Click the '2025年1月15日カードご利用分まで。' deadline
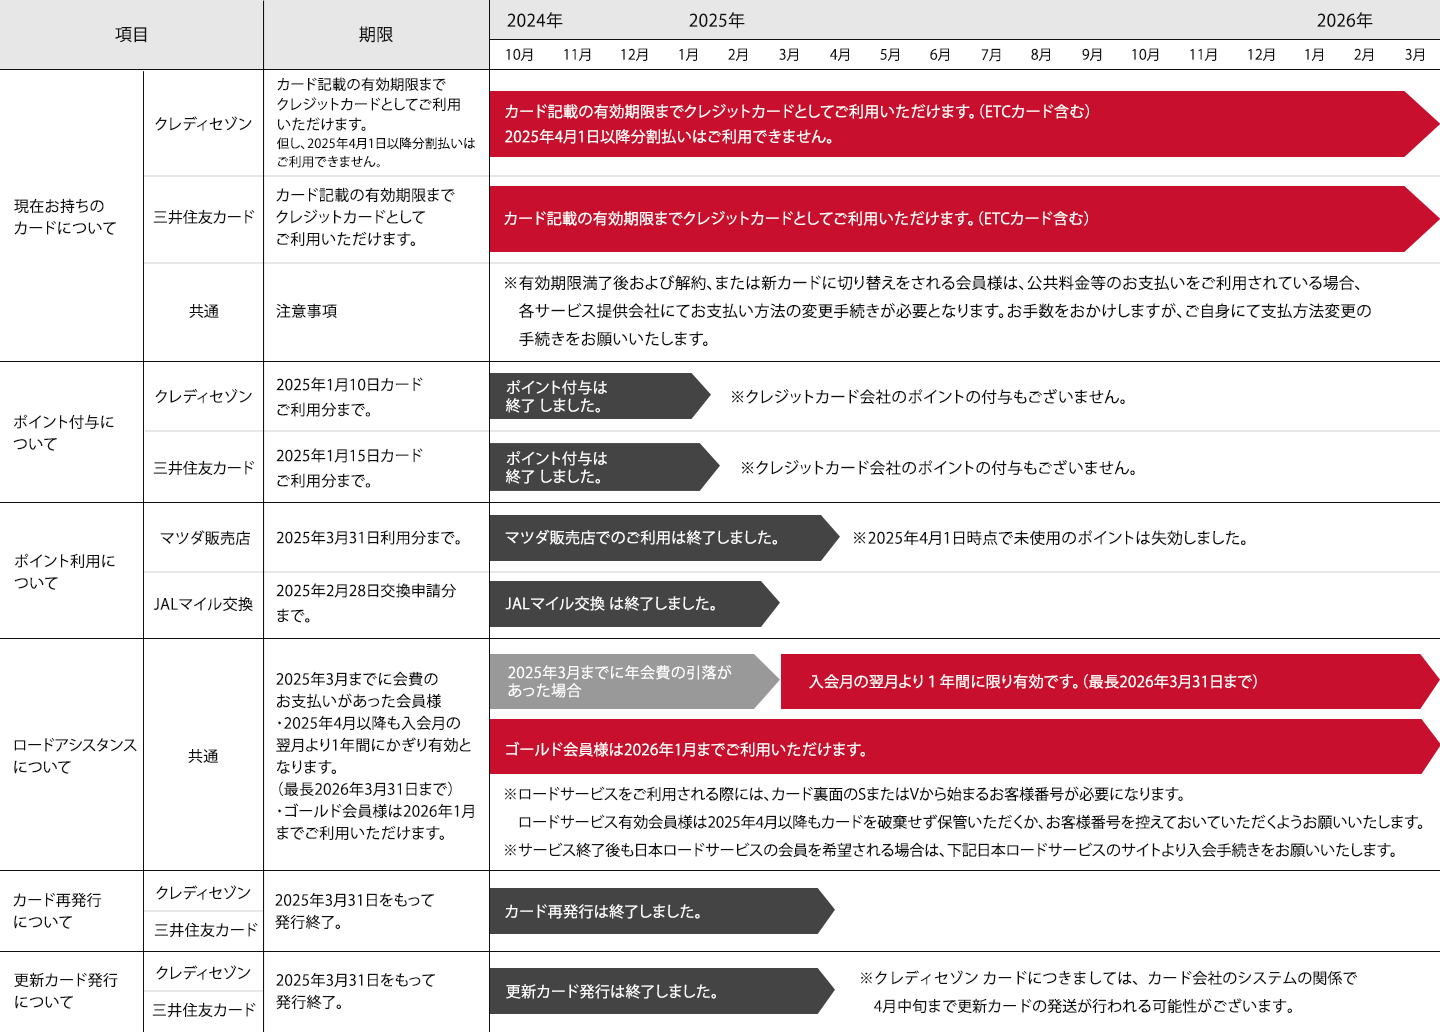Image resolution: width=1440 pixels, height=1032 pixels. pos(350,468)
